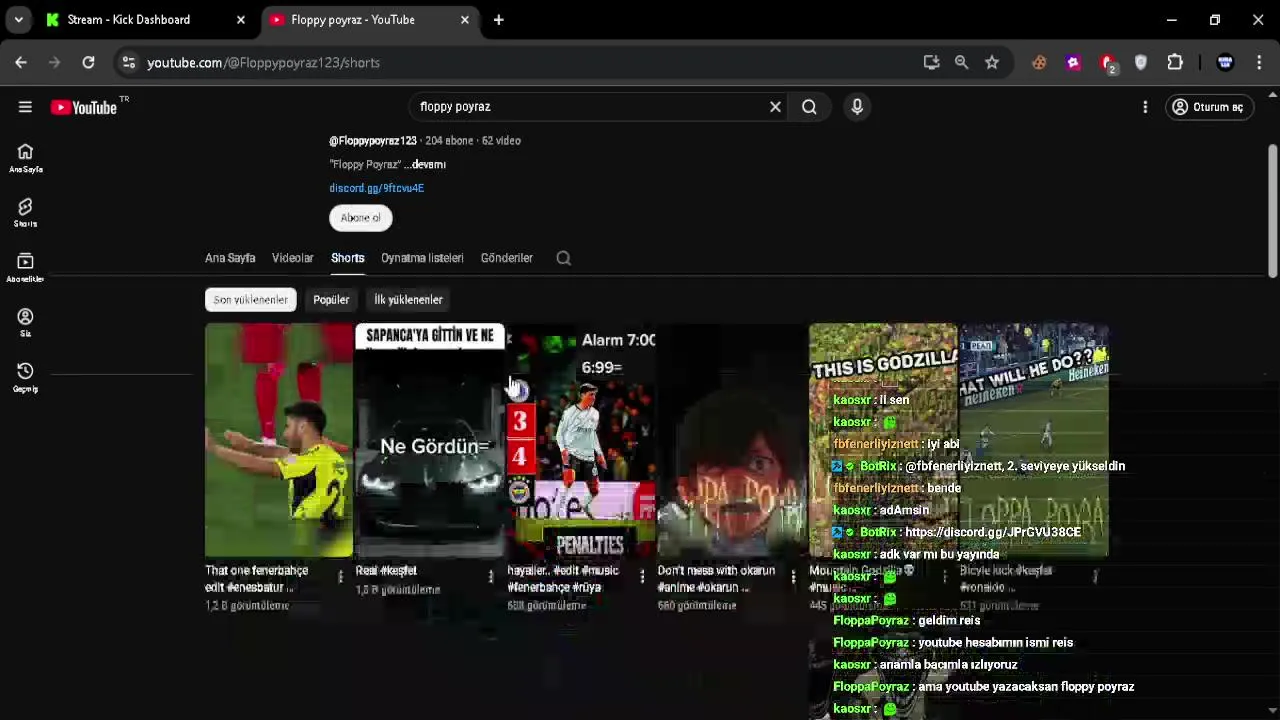The width and height of the screenshot is (1280, 720).
Task: Close the Floppy poyraz YouTube tab
Action: coord(464,20)
